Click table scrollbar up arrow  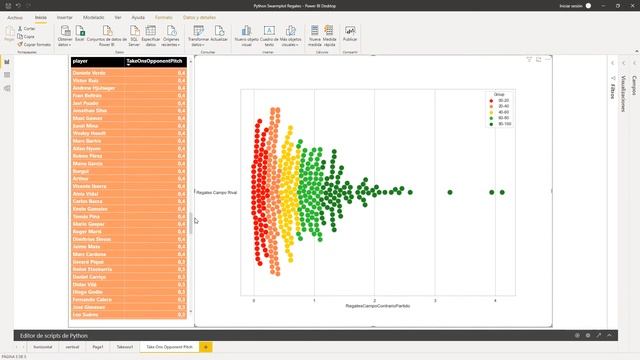pos(191,62)
